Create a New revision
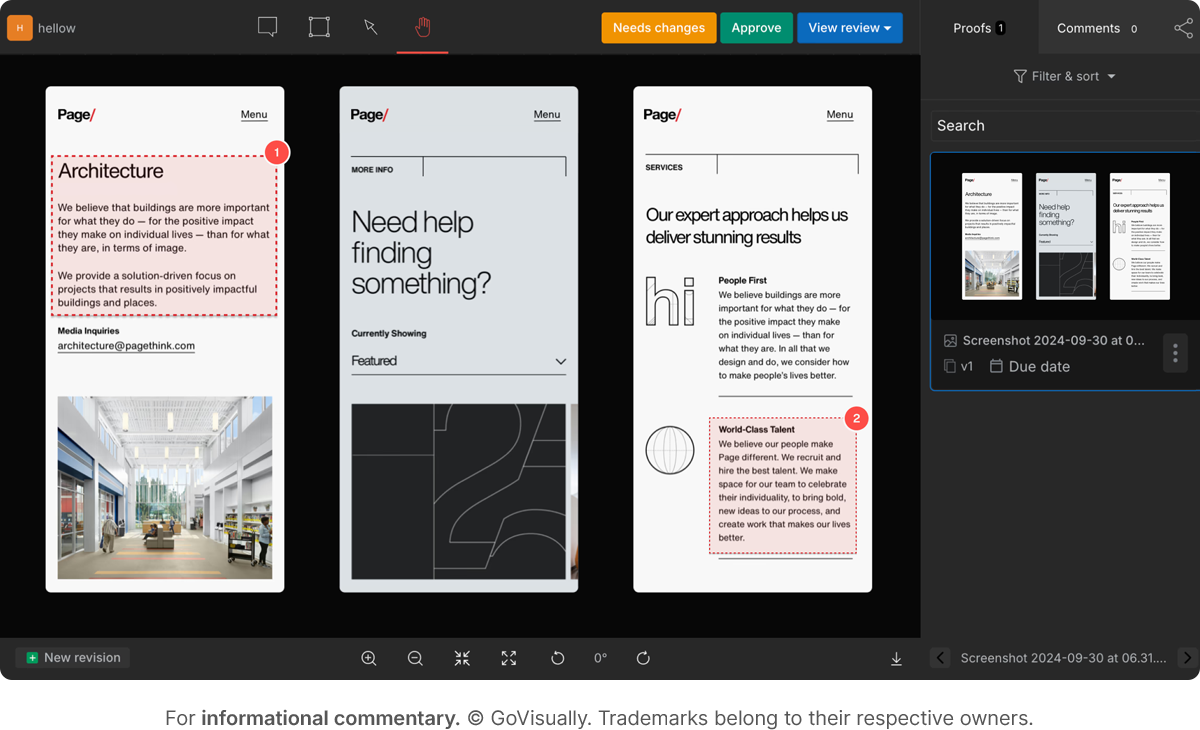1200x730 pixels. pos(72,658)
